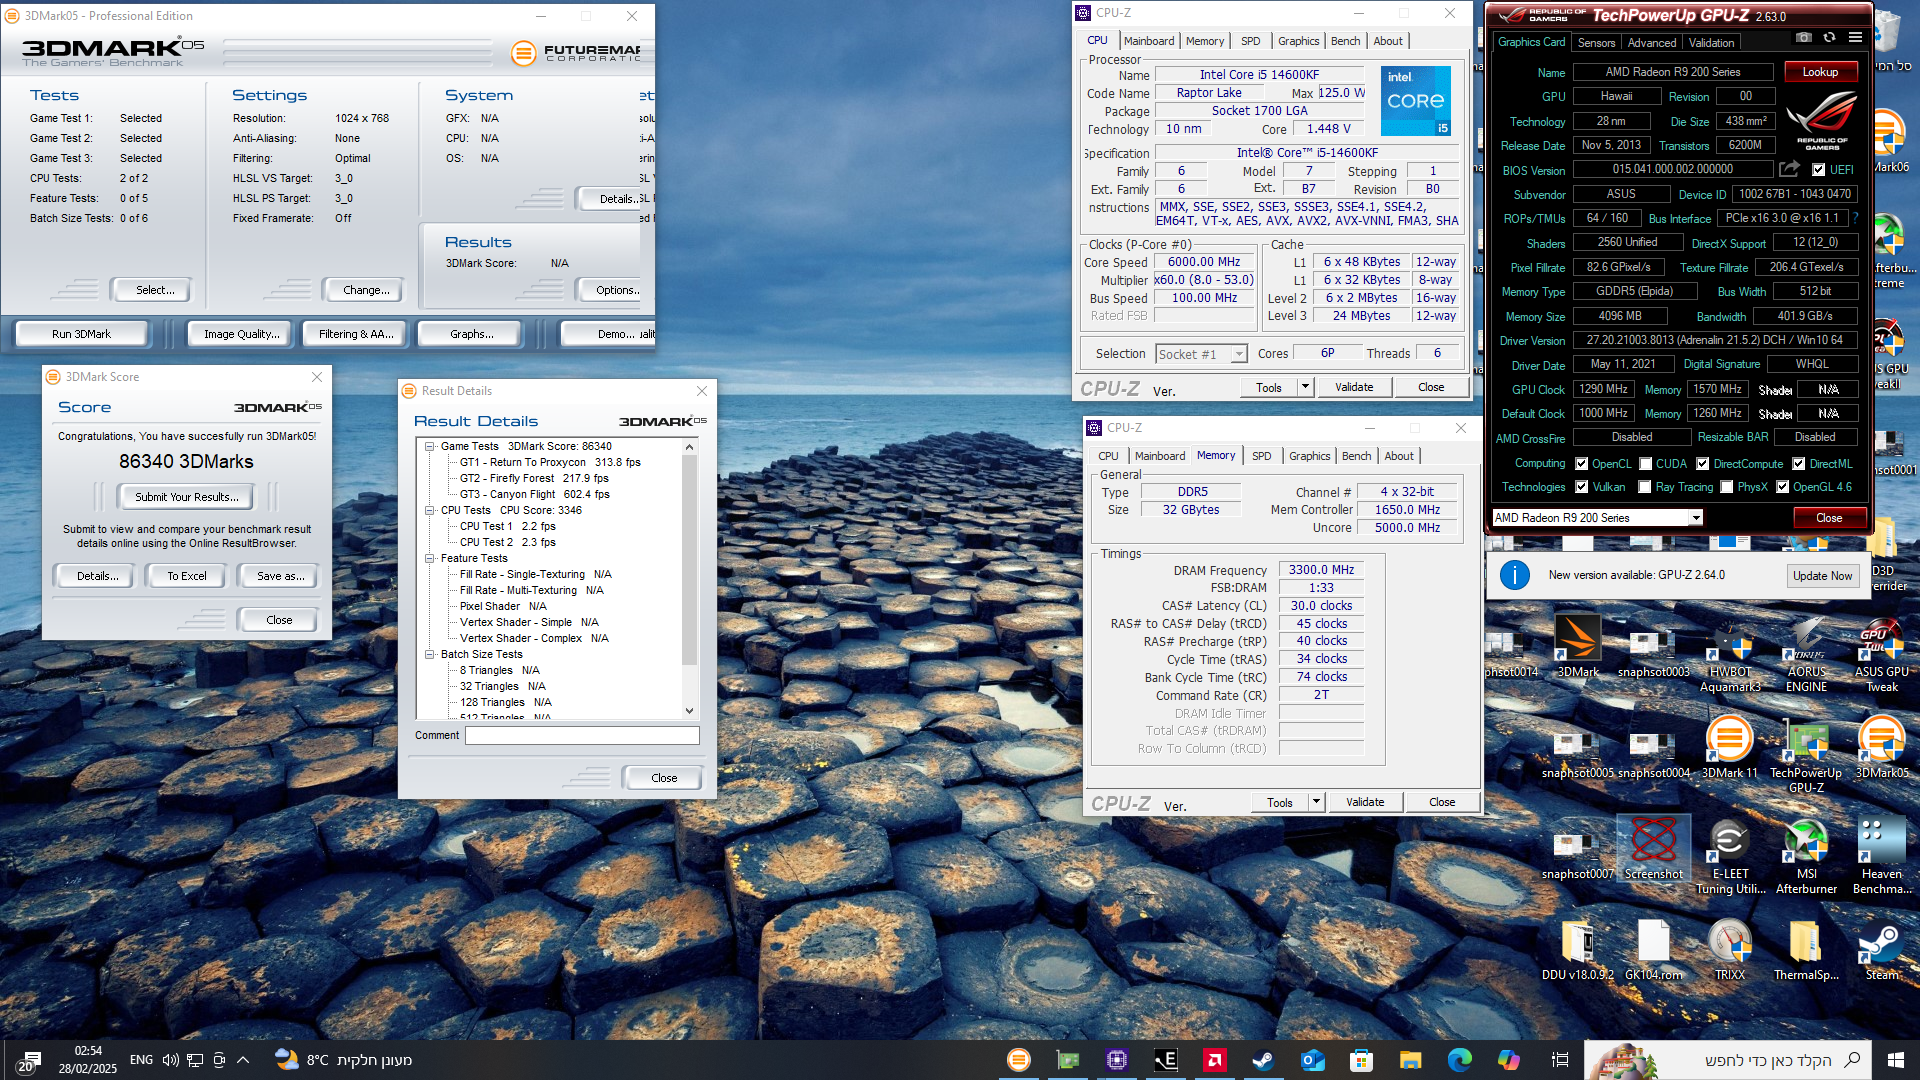1920x1080 pixels.
Task: Toggle the DirectML checkbox
Action: 1798,464
